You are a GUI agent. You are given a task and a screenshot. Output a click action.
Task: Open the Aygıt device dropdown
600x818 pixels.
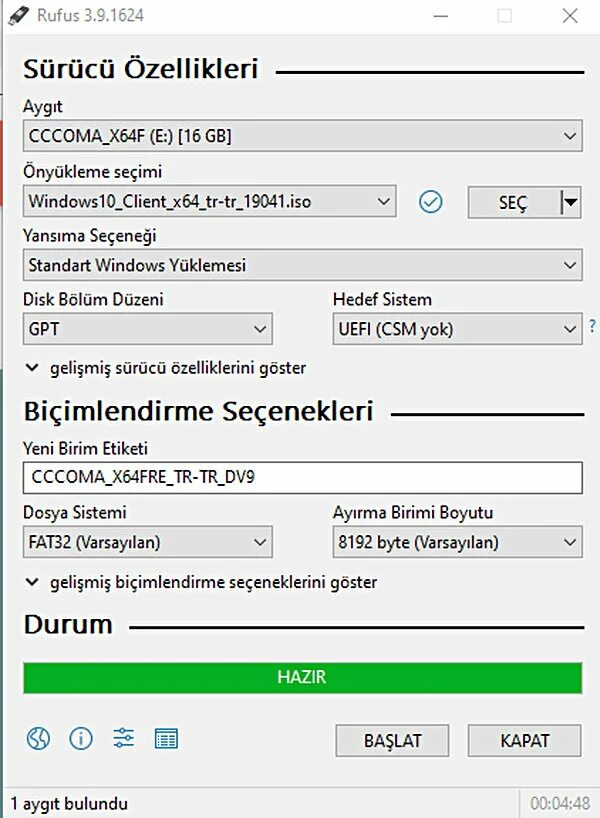coord(303,136)
